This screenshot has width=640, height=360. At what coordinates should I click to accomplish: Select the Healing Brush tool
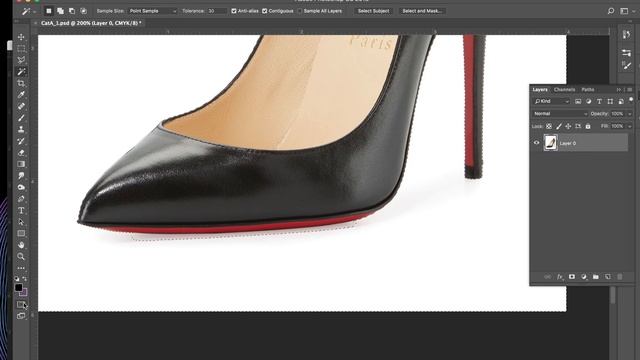tap(21, 106)
